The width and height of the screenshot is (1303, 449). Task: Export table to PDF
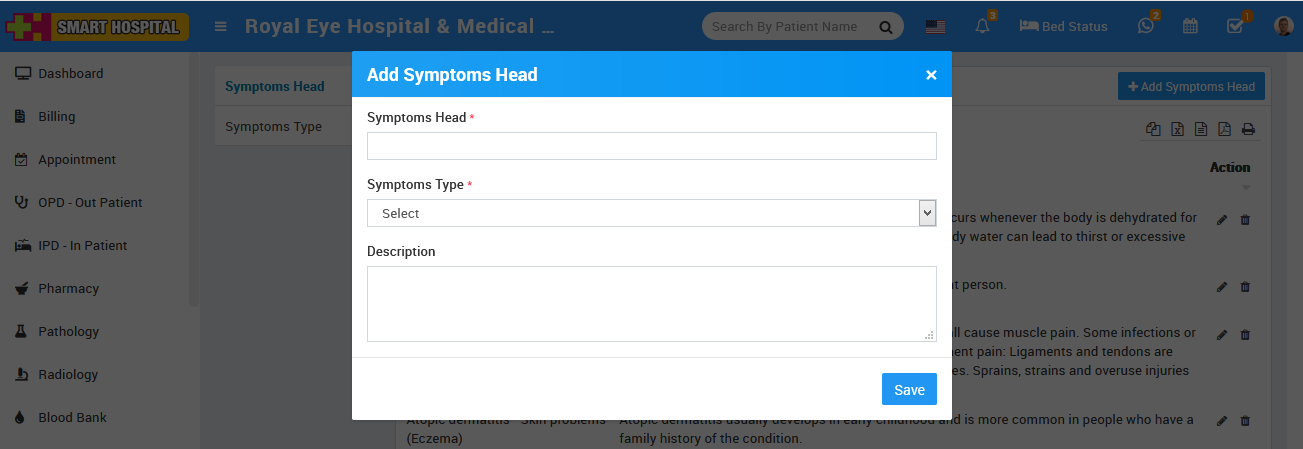tap(1224, 129)
